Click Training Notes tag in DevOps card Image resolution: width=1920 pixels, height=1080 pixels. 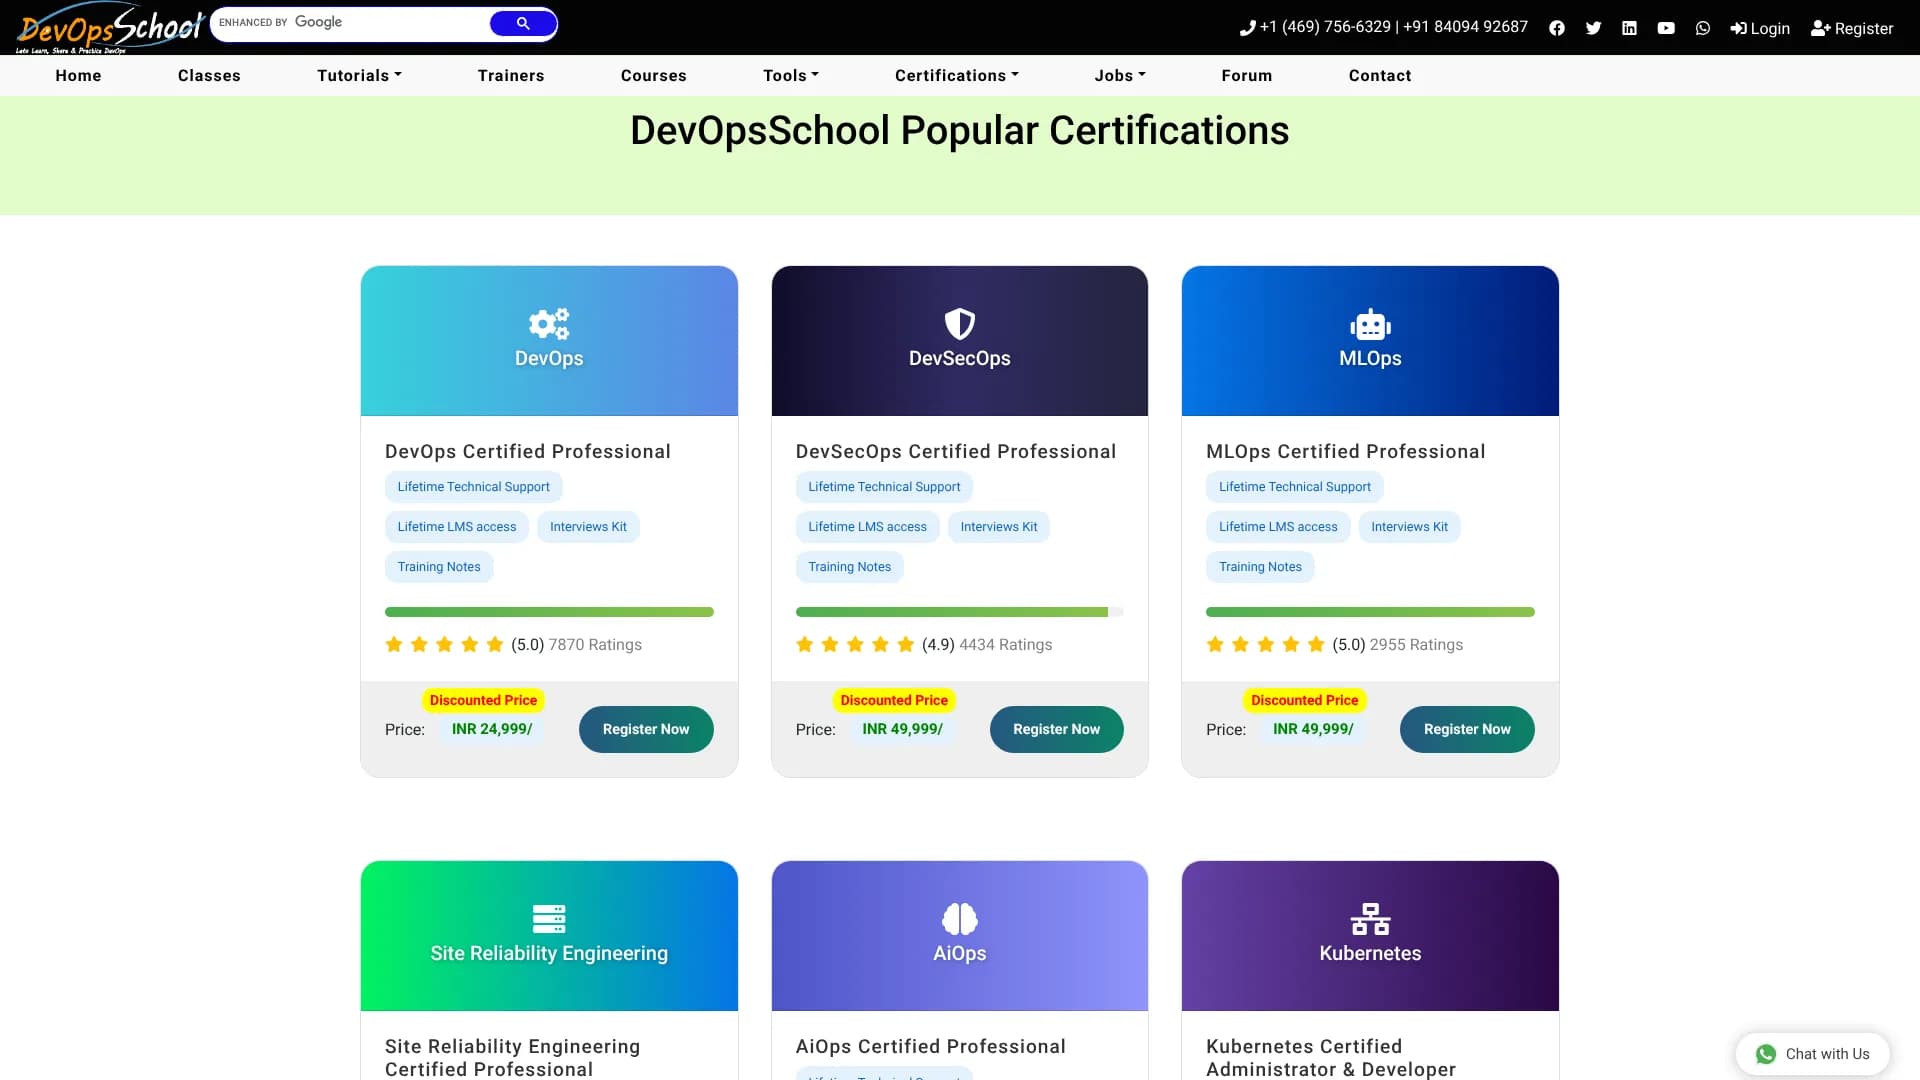click(x=439, y=567)
